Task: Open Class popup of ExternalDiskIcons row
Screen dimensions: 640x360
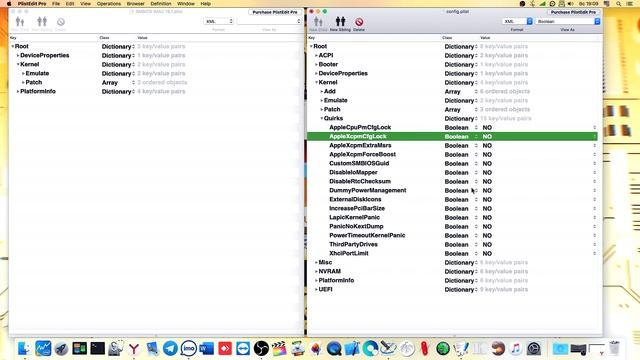Action: click(476, 199)
